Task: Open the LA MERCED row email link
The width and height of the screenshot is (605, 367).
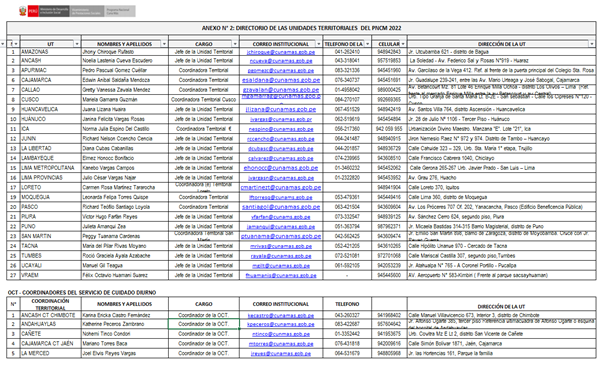Action: tap(281, 353)
